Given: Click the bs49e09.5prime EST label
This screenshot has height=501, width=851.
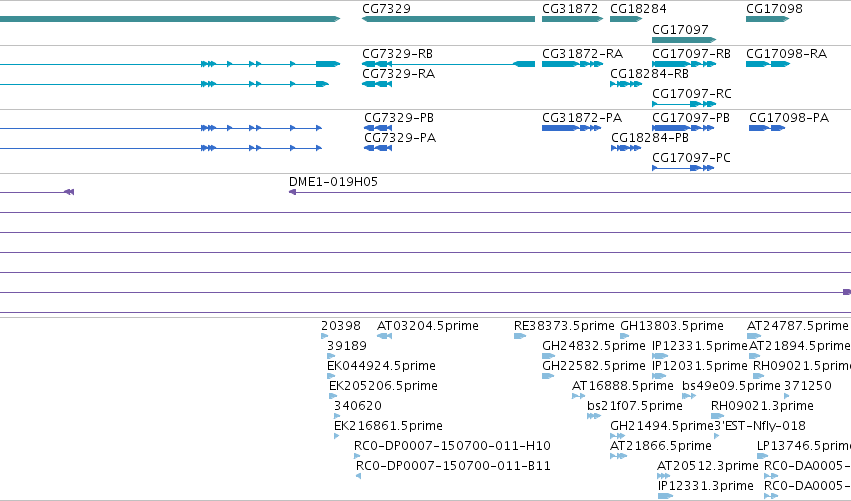Looking at the screenshot, I should click(731, 386).
